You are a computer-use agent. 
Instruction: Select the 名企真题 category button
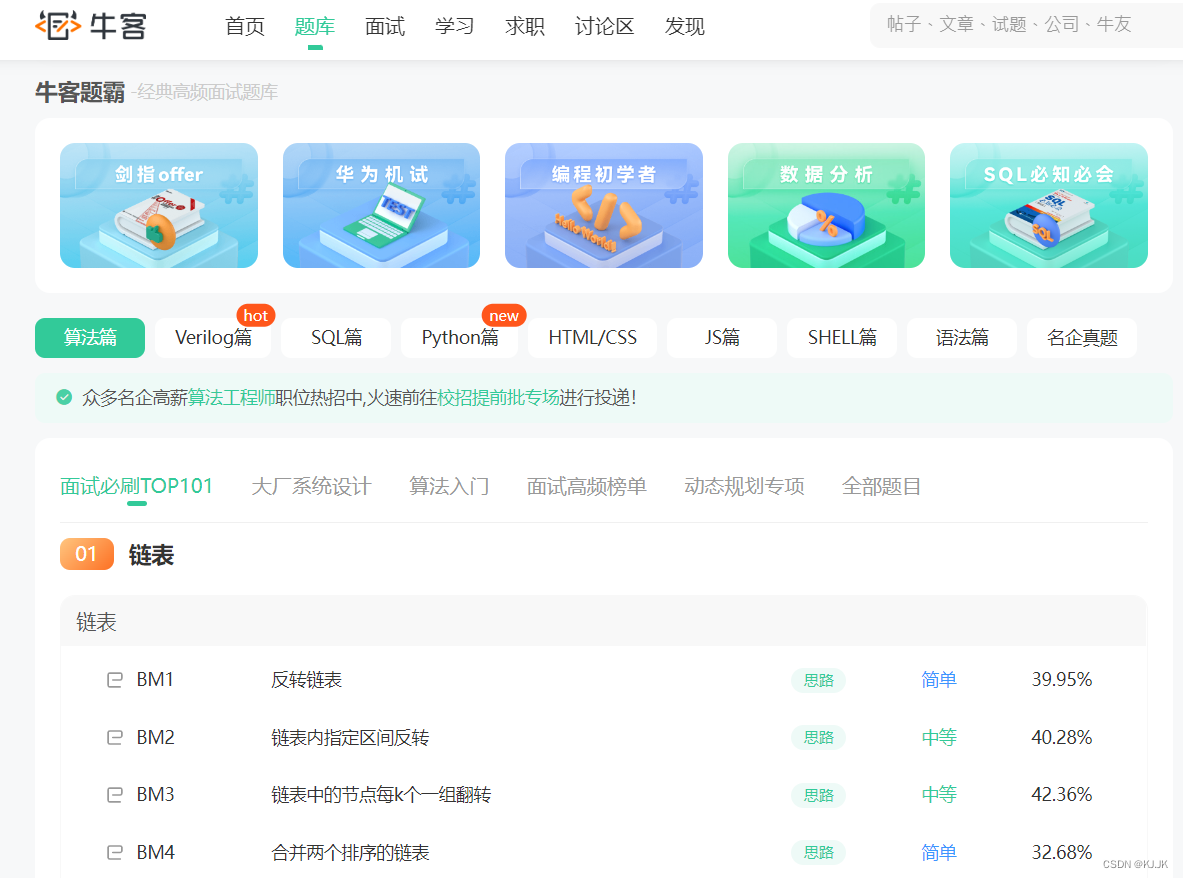click(x=1082, y=337)
